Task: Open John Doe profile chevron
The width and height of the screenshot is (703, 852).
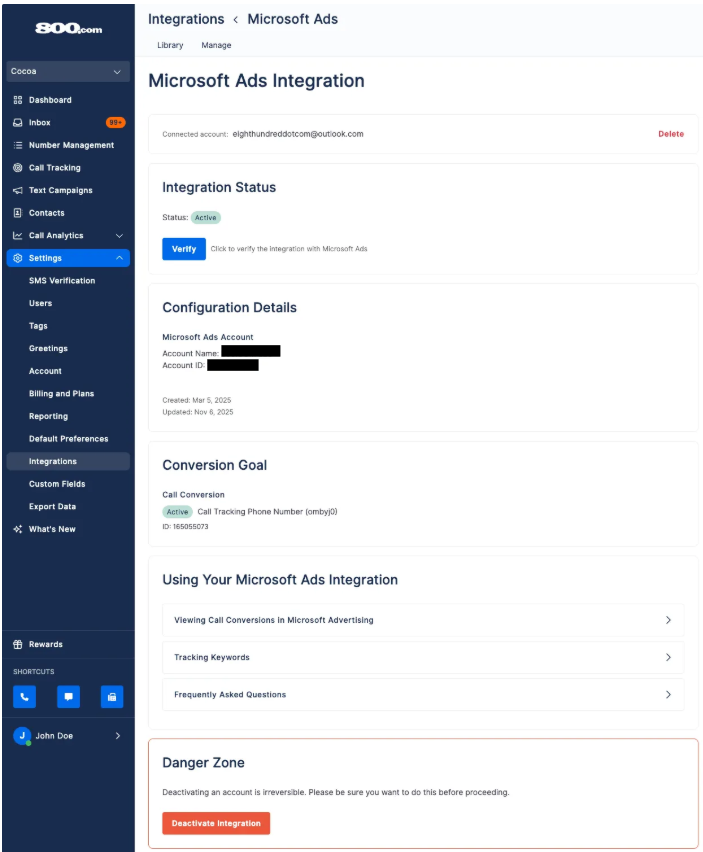Action: click(x=118, y=736)
